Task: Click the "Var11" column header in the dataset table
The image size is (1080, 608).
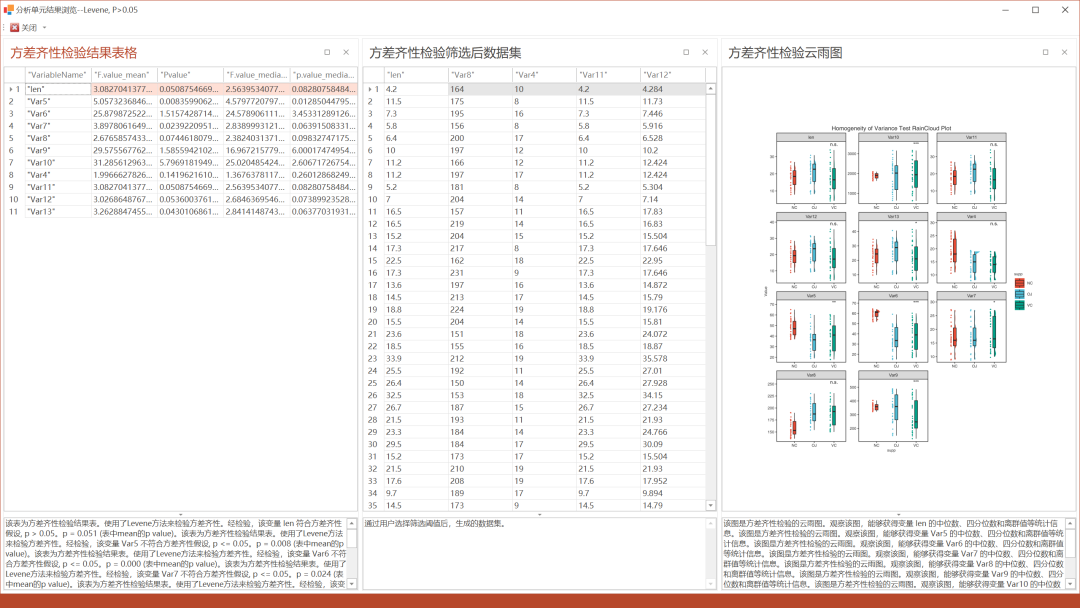Action: pyautogui.click(x=608, y=75)
